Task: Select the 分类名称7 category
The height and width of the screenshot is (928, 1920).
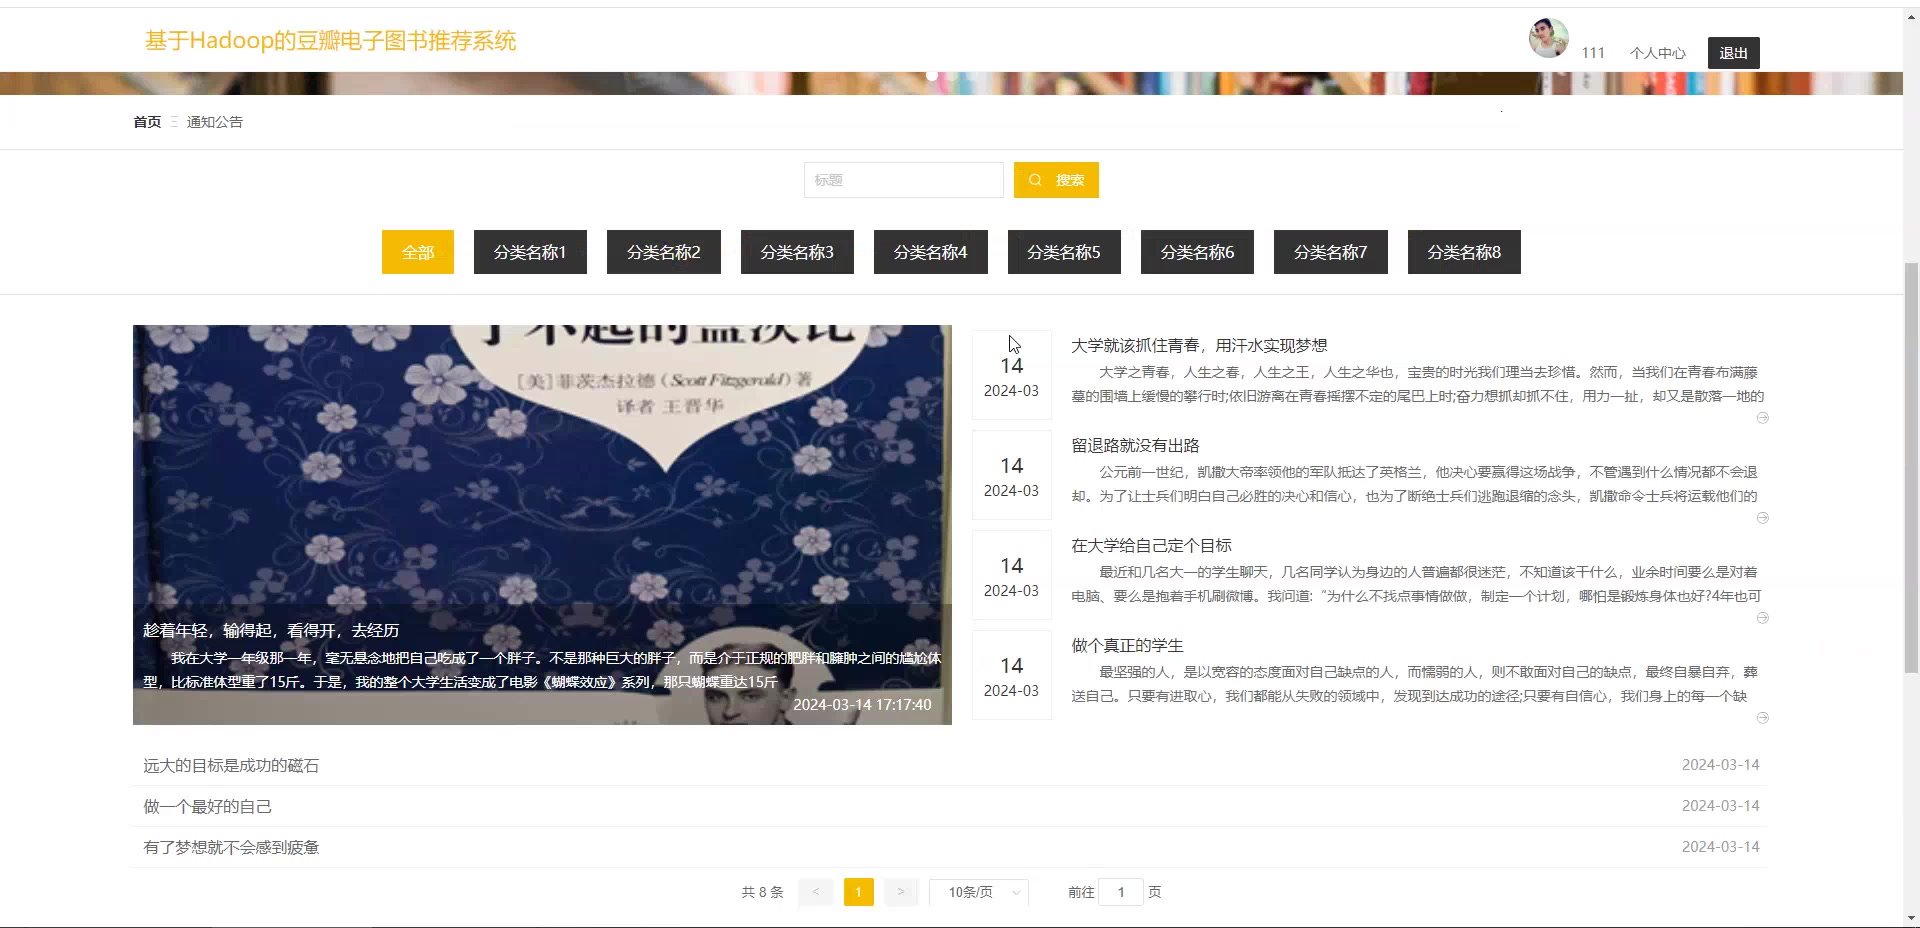Action: 1331,252
